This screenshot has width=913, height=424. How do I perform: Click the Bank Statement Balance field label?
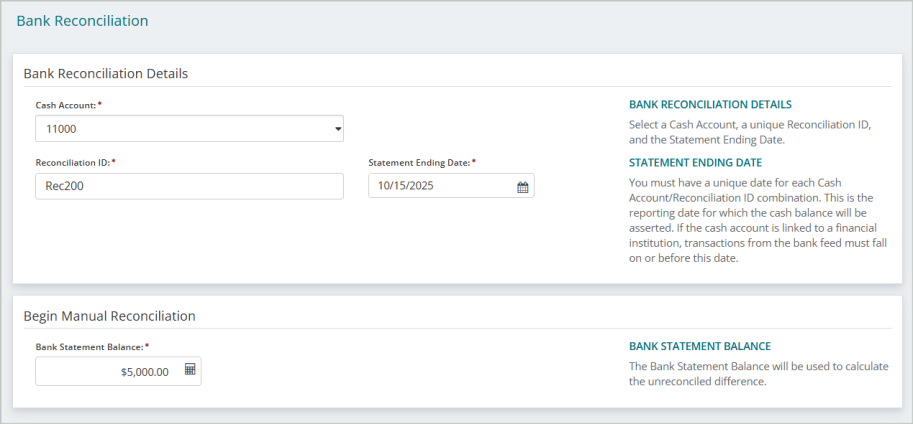click(91, 347)
